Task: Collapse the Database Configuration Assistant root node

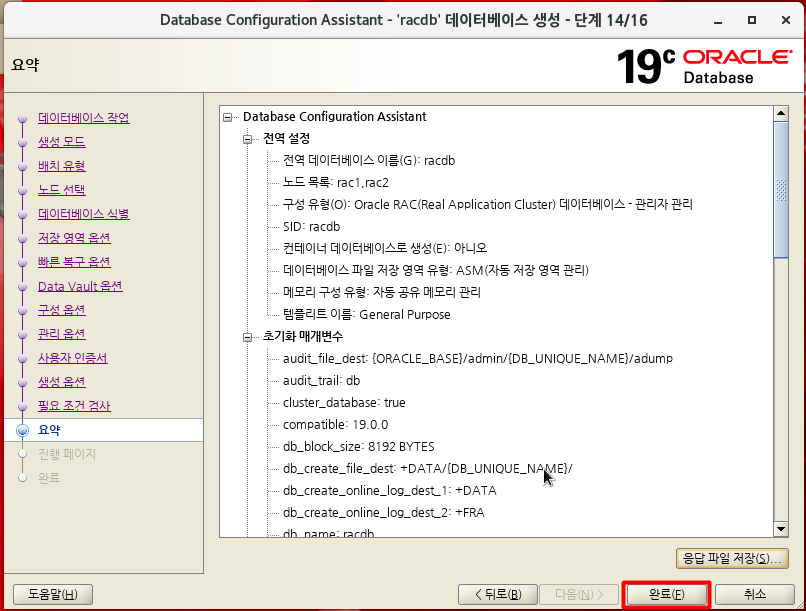Action: coord(228,118)
